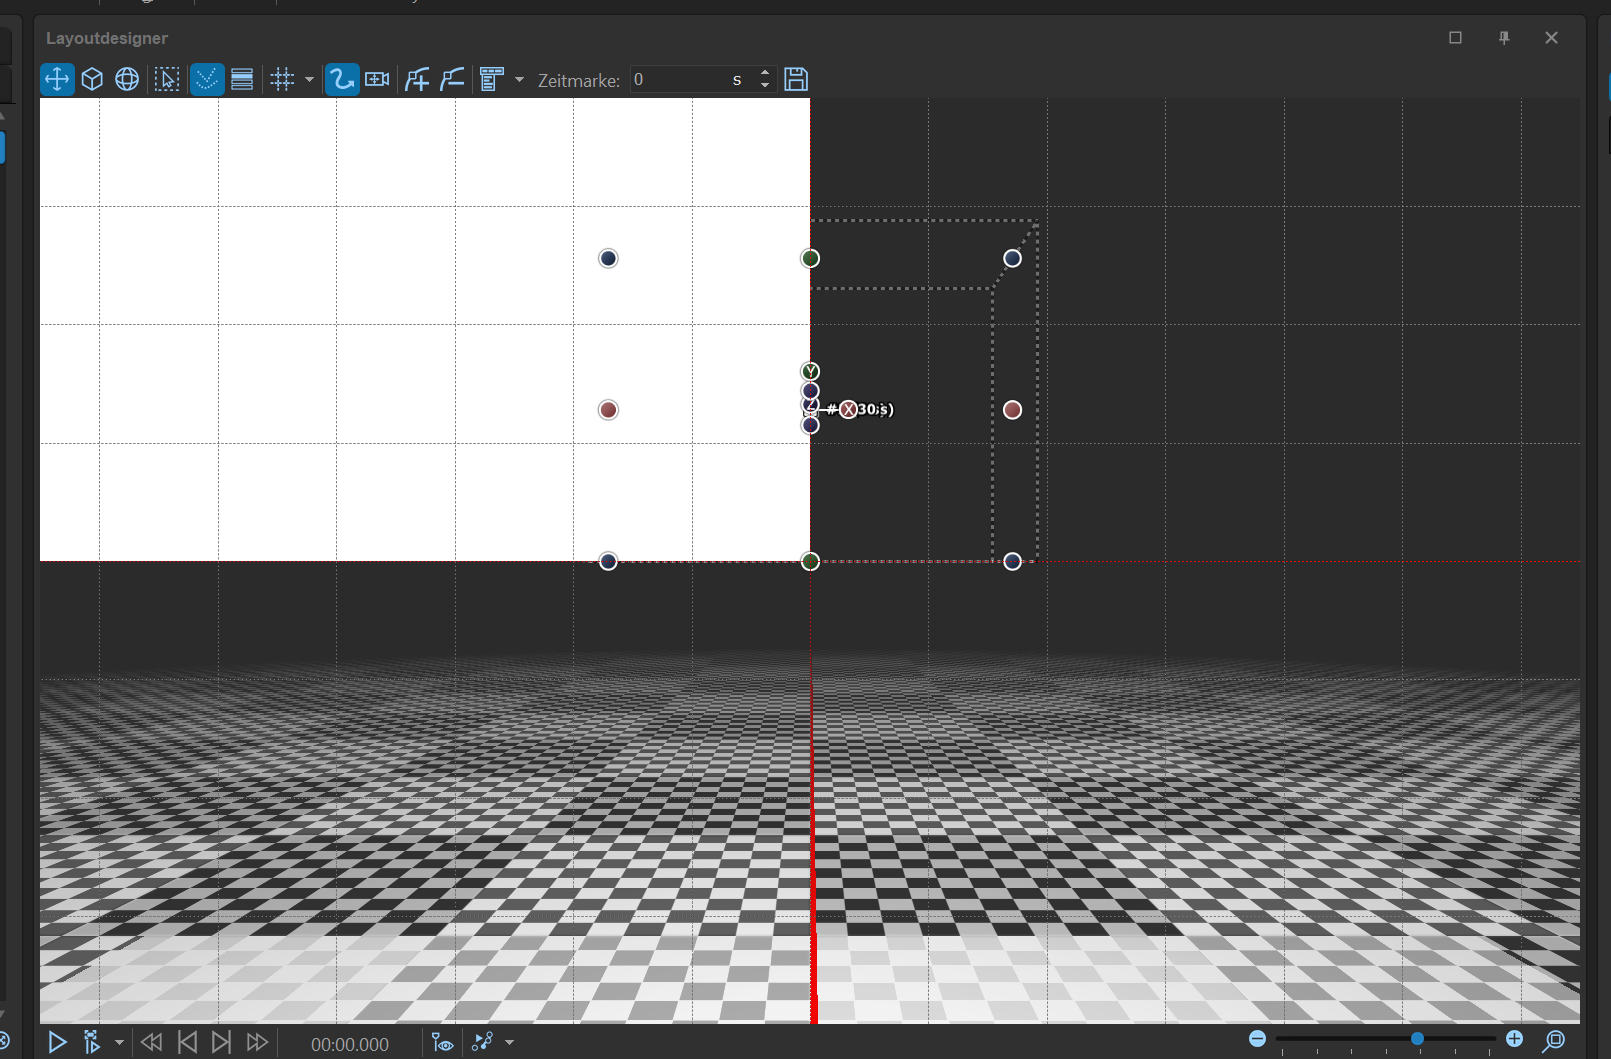Switch to the 3D cube view tool
Screen dimensions: 1611x1059
[92, 79]
